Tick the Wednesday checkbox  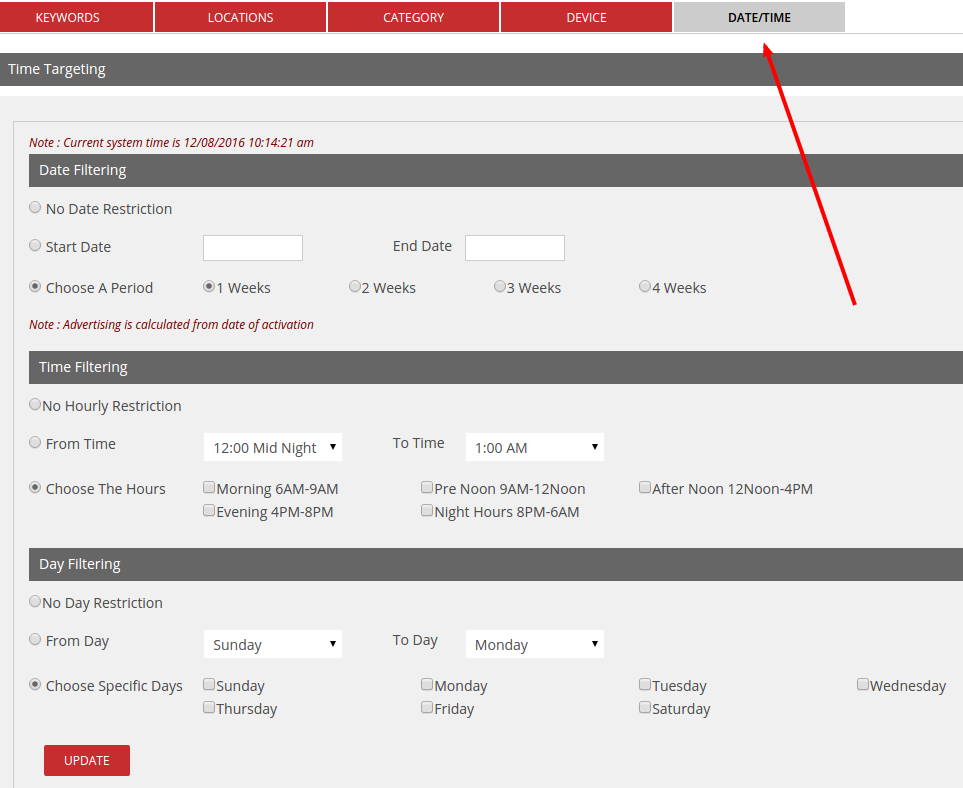(x=863, y=685)
